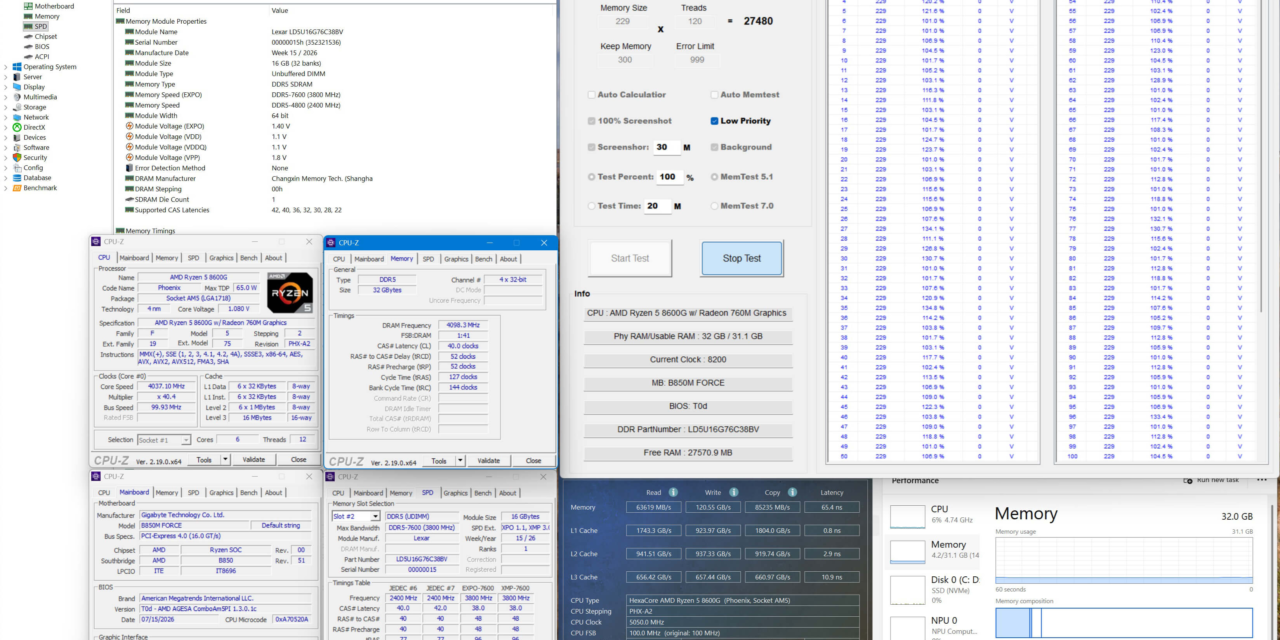This screenshot has width=1280, height=640.
Task: Uncheck the Low Priority checkbox
Action: [x=715, y=121]
